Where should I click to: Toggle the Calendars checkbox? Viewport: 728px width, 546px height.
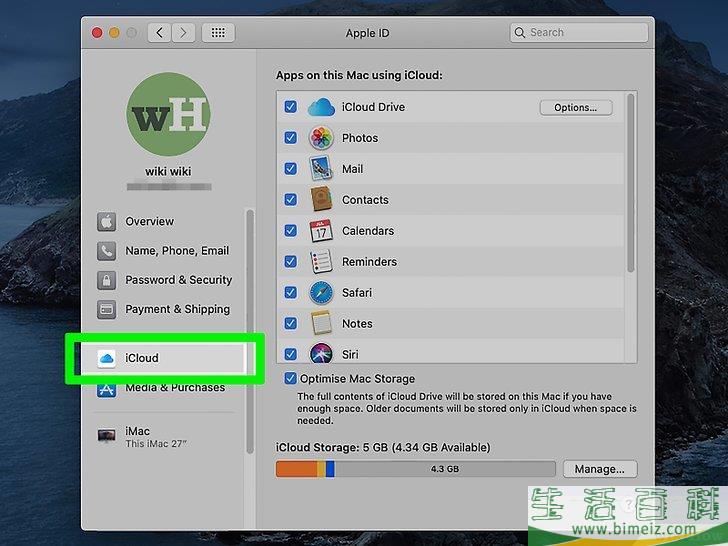point(290,231)
